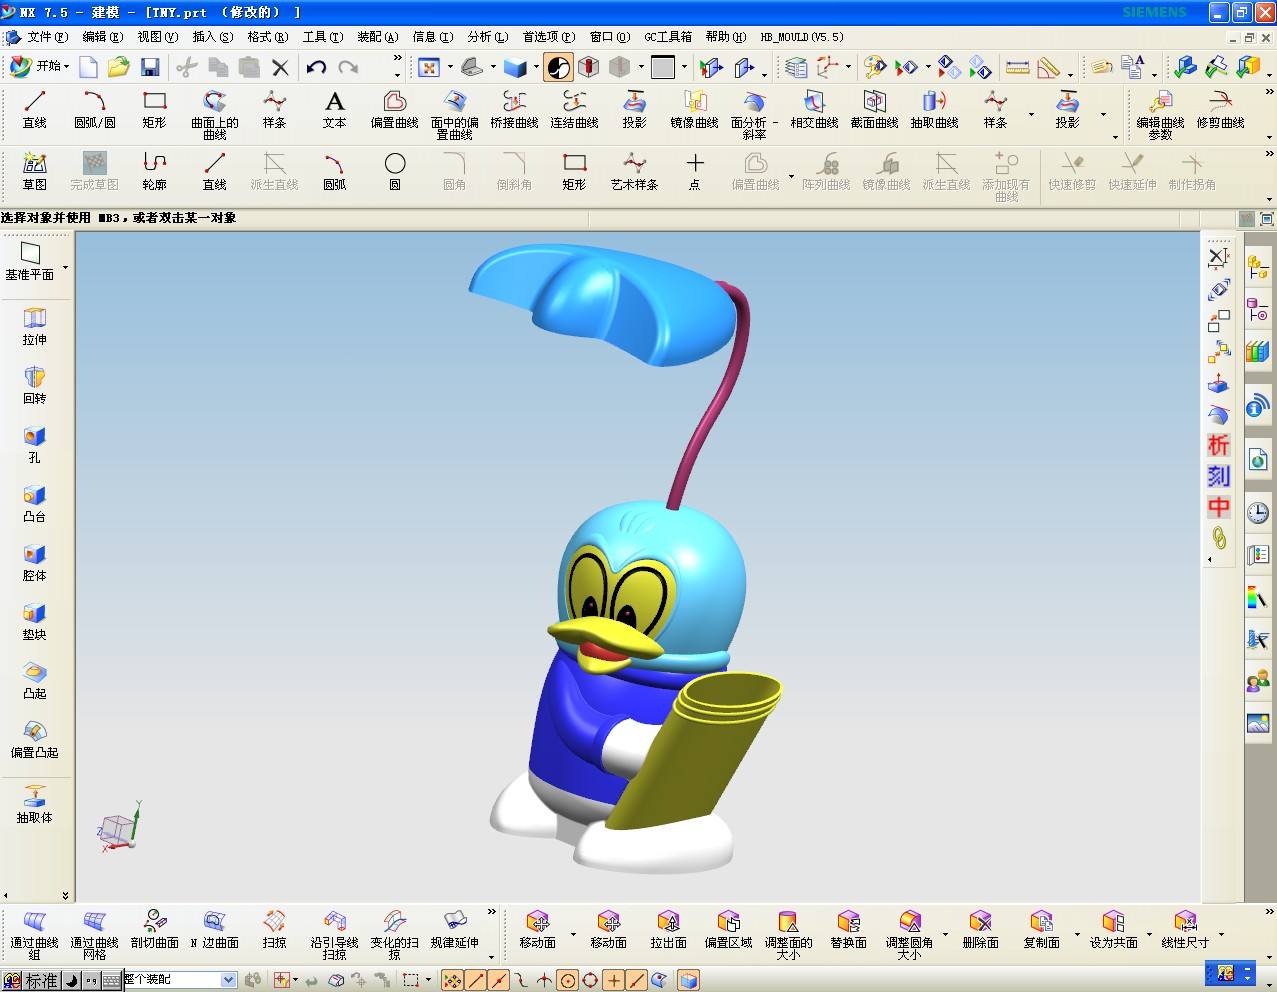
Task: Open the 通过曲线组 through curves tool
Action: (x=34, y=934)
